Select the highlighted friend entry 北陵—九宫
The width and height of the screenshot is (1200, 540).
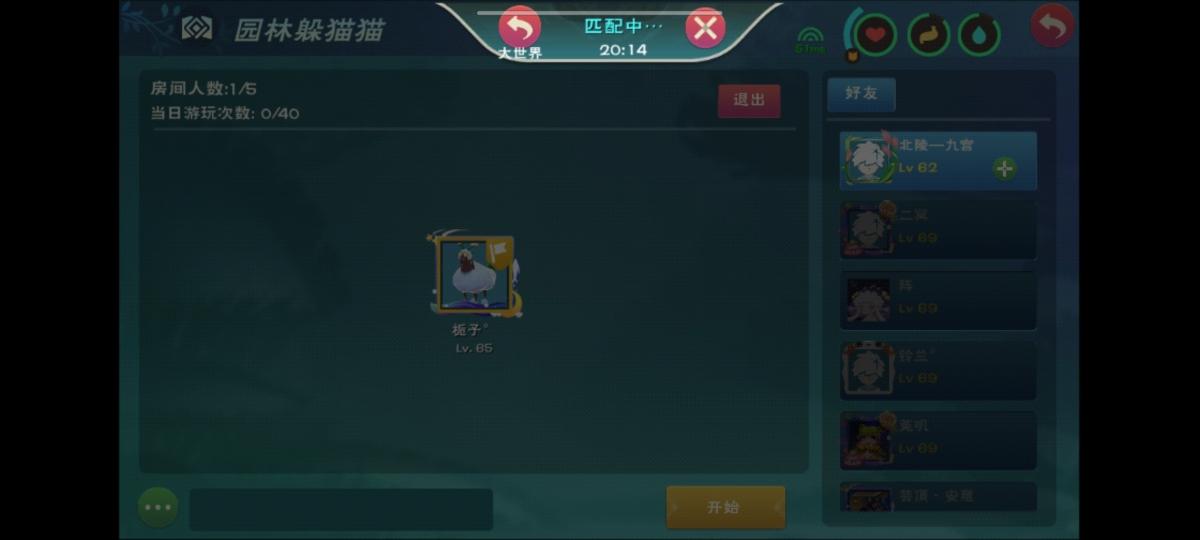938,160
